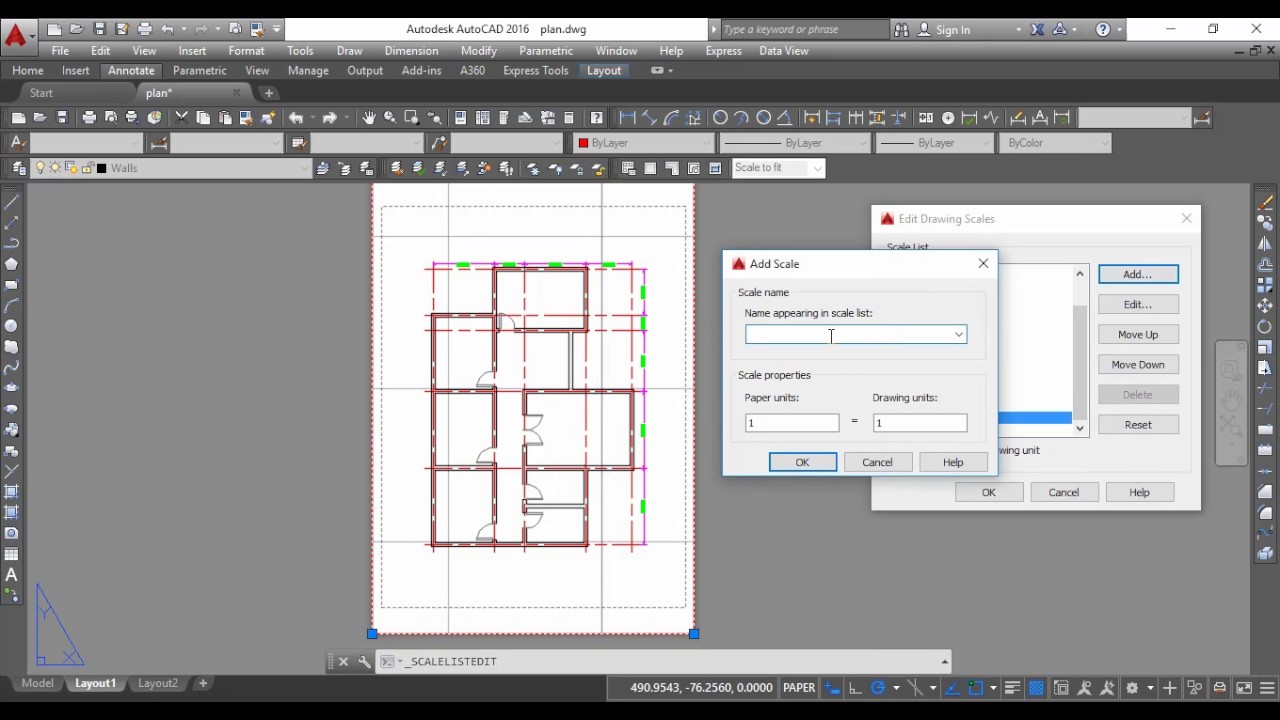Expand the command line history arrow
This screenshot has width=1280, height=720.
(944, 661)
